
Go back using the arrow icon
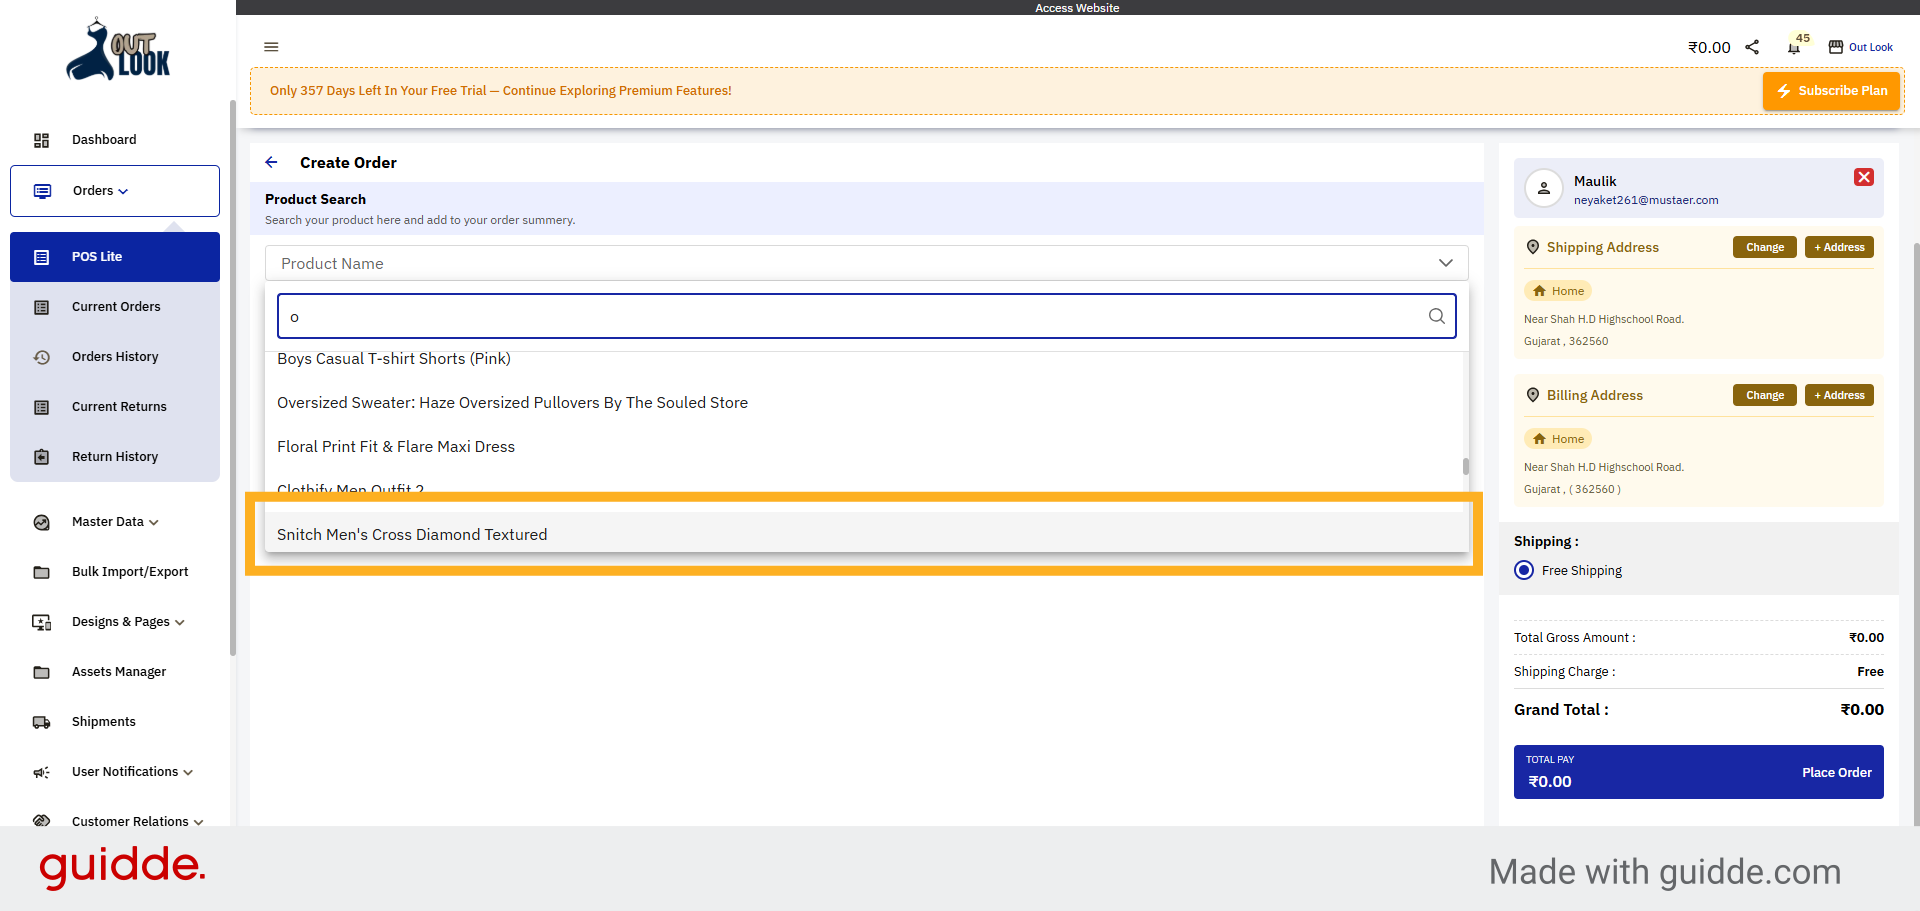271,162
